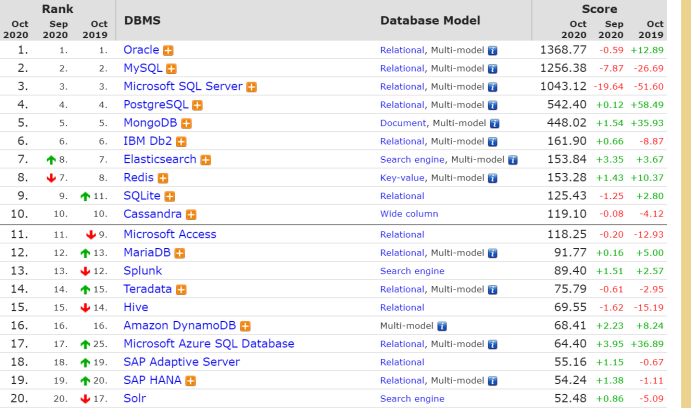Open the MongoDB link
The width and height of the screenshot is (692, 408).
pyautogui.click(x=150, y=123)
